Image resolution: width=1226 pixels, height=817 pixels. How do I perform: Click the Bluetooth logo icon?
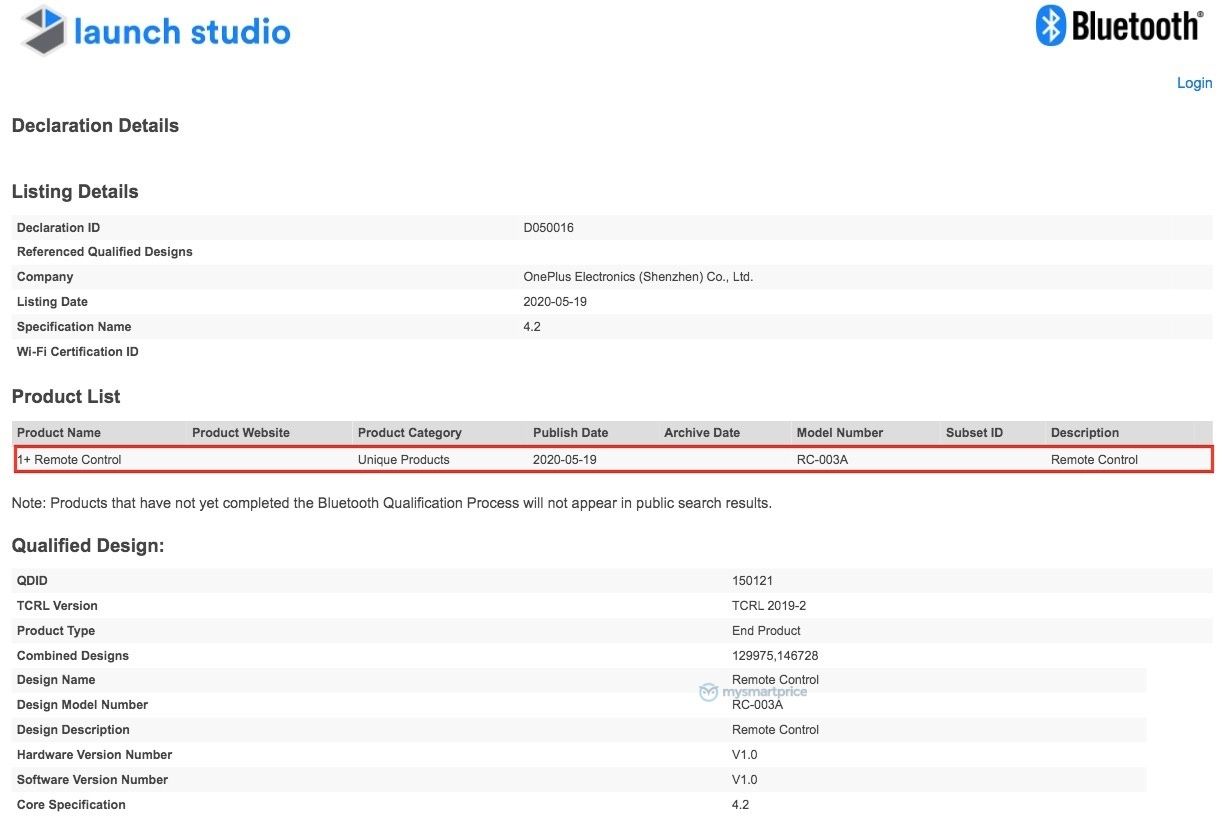coord(1051,26)
